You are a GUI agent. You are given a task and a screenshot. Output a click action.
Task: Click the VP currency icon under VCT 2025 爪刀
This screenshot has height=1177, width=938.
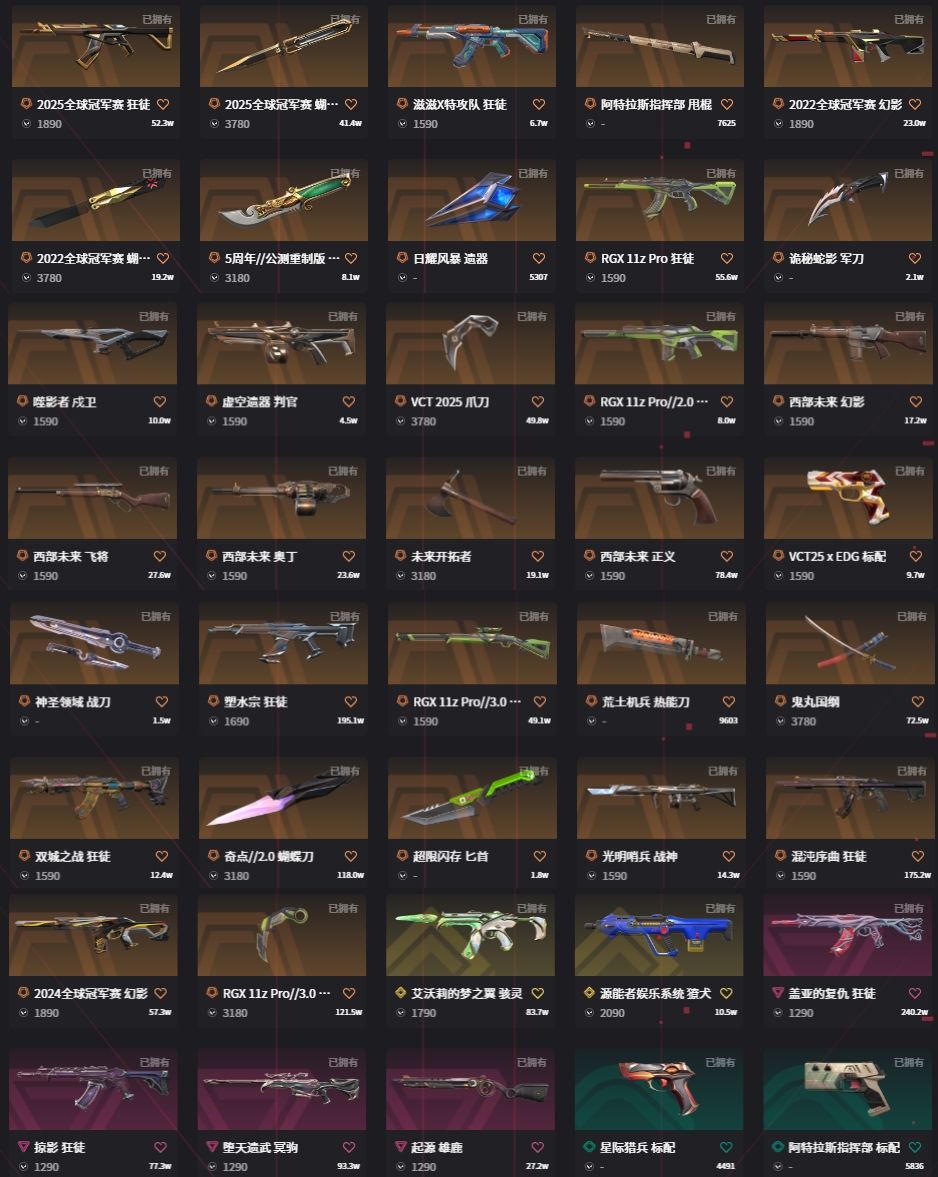(401, 422)
